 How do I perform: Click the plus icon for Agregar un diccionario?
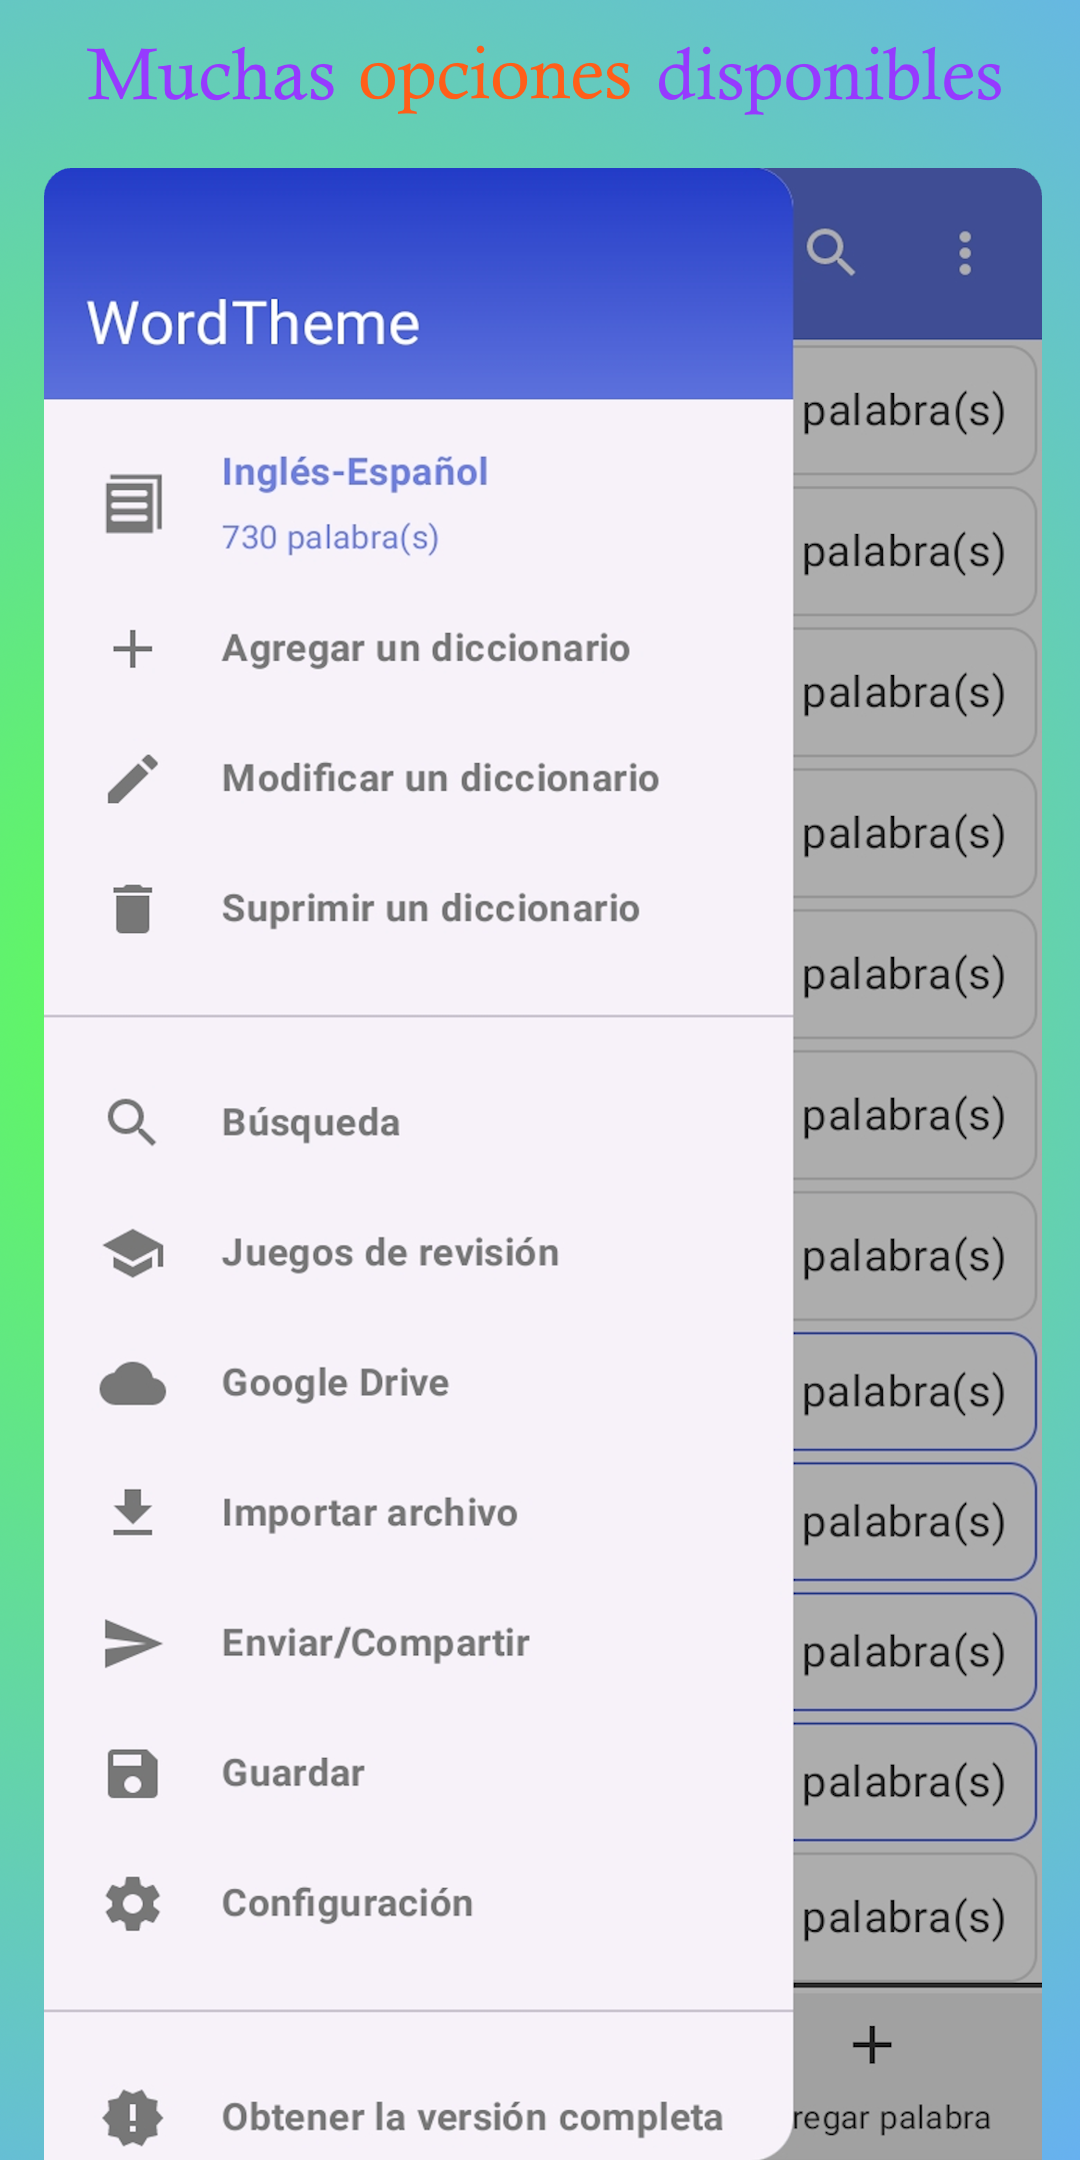tap(133, 649)
